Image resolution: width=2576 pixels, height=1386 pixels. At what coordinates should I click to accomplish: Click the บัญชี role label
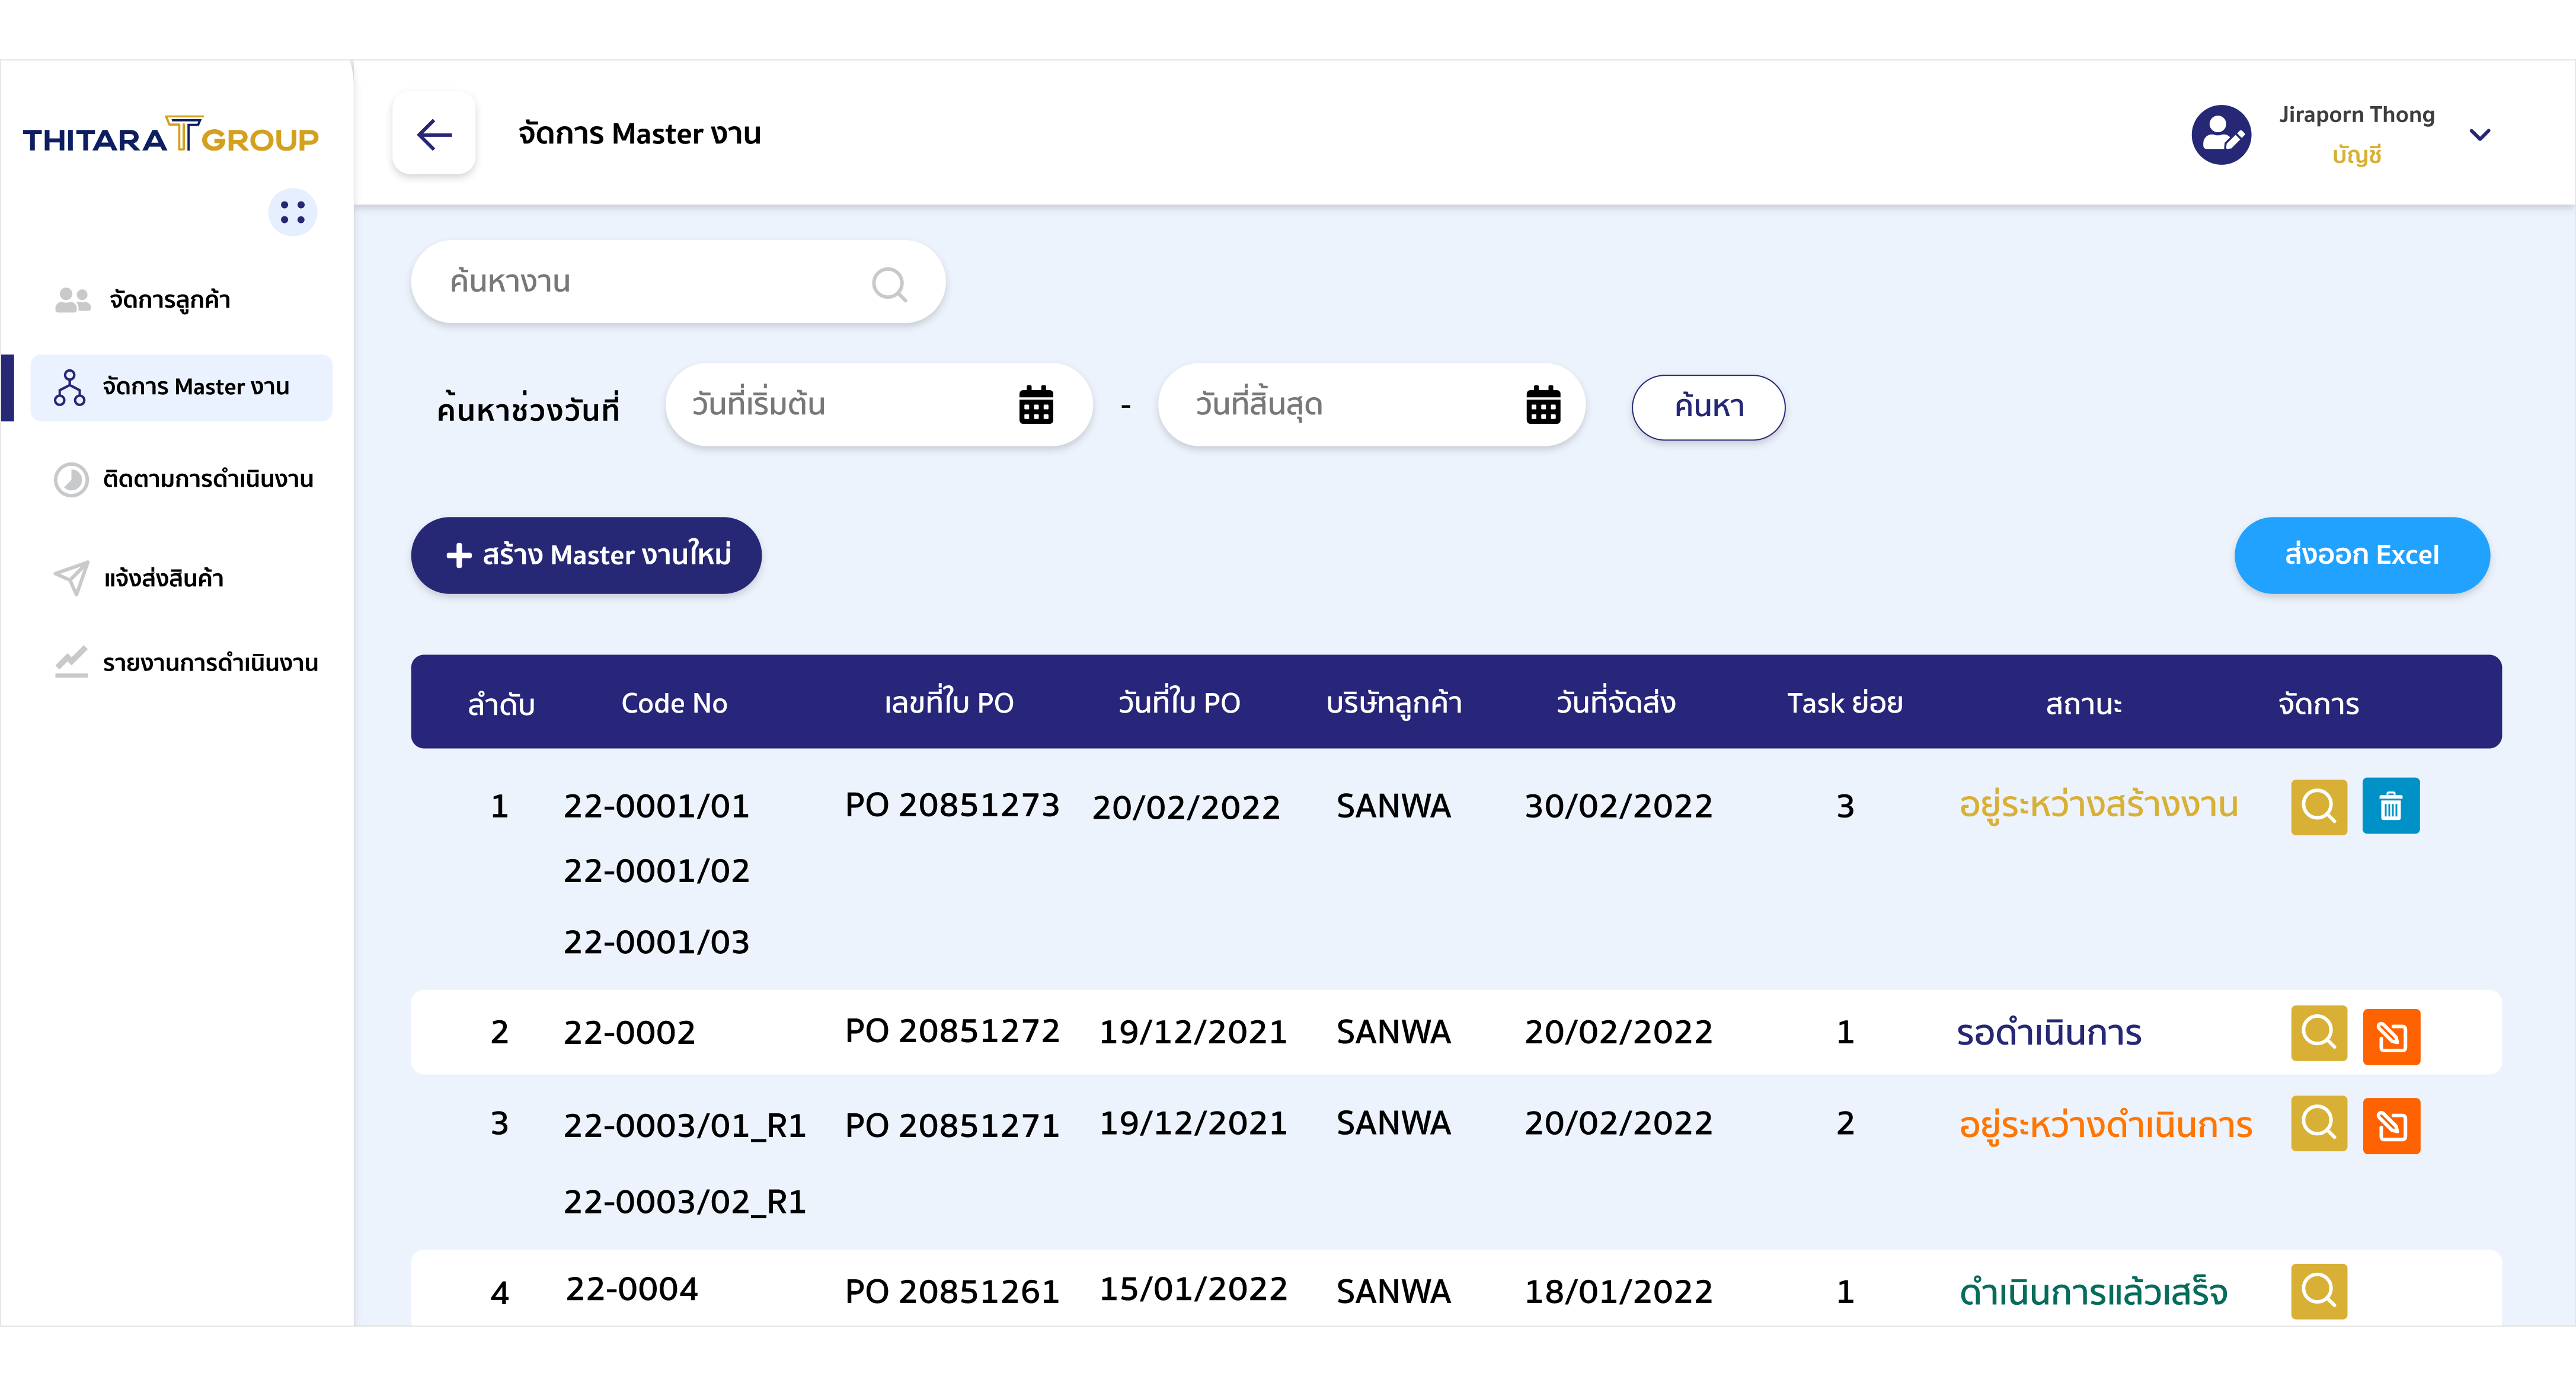(x=2356, y=156)
